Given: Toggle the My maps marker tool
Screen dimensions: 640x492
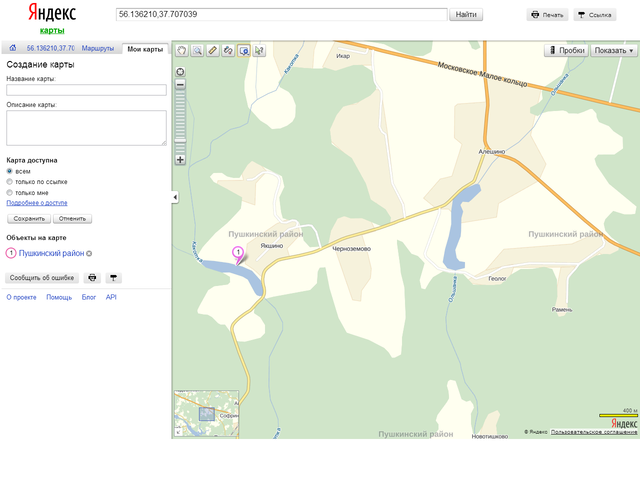Looking at the screenshot, I should point(244,51).
